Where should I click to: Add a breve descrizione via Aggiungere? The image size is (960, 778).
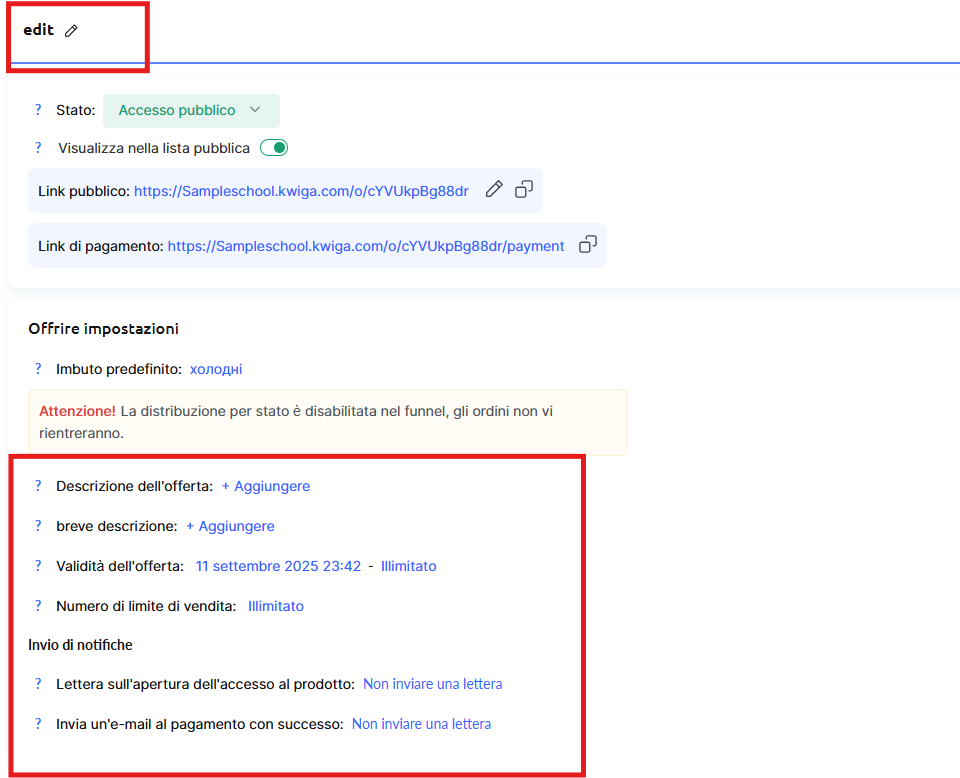coord(230,526)
